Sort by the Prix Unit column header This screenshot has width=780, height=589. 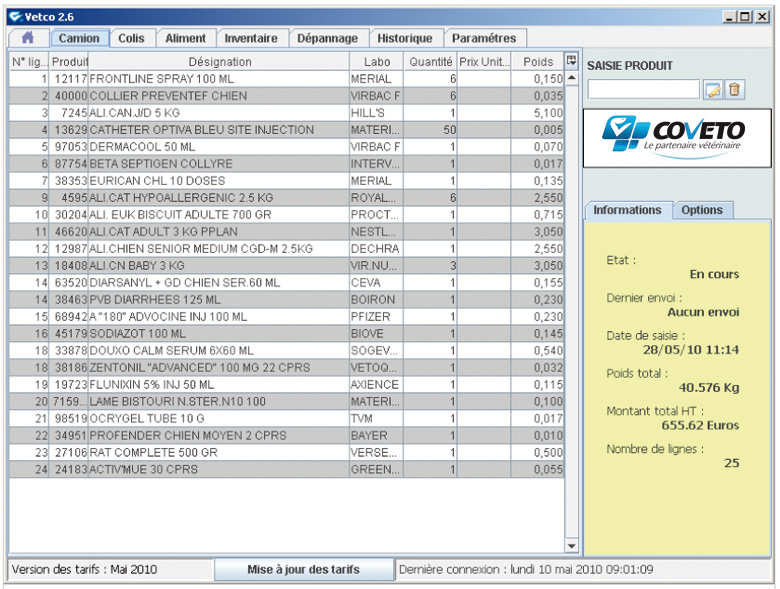tap(484, 62)
